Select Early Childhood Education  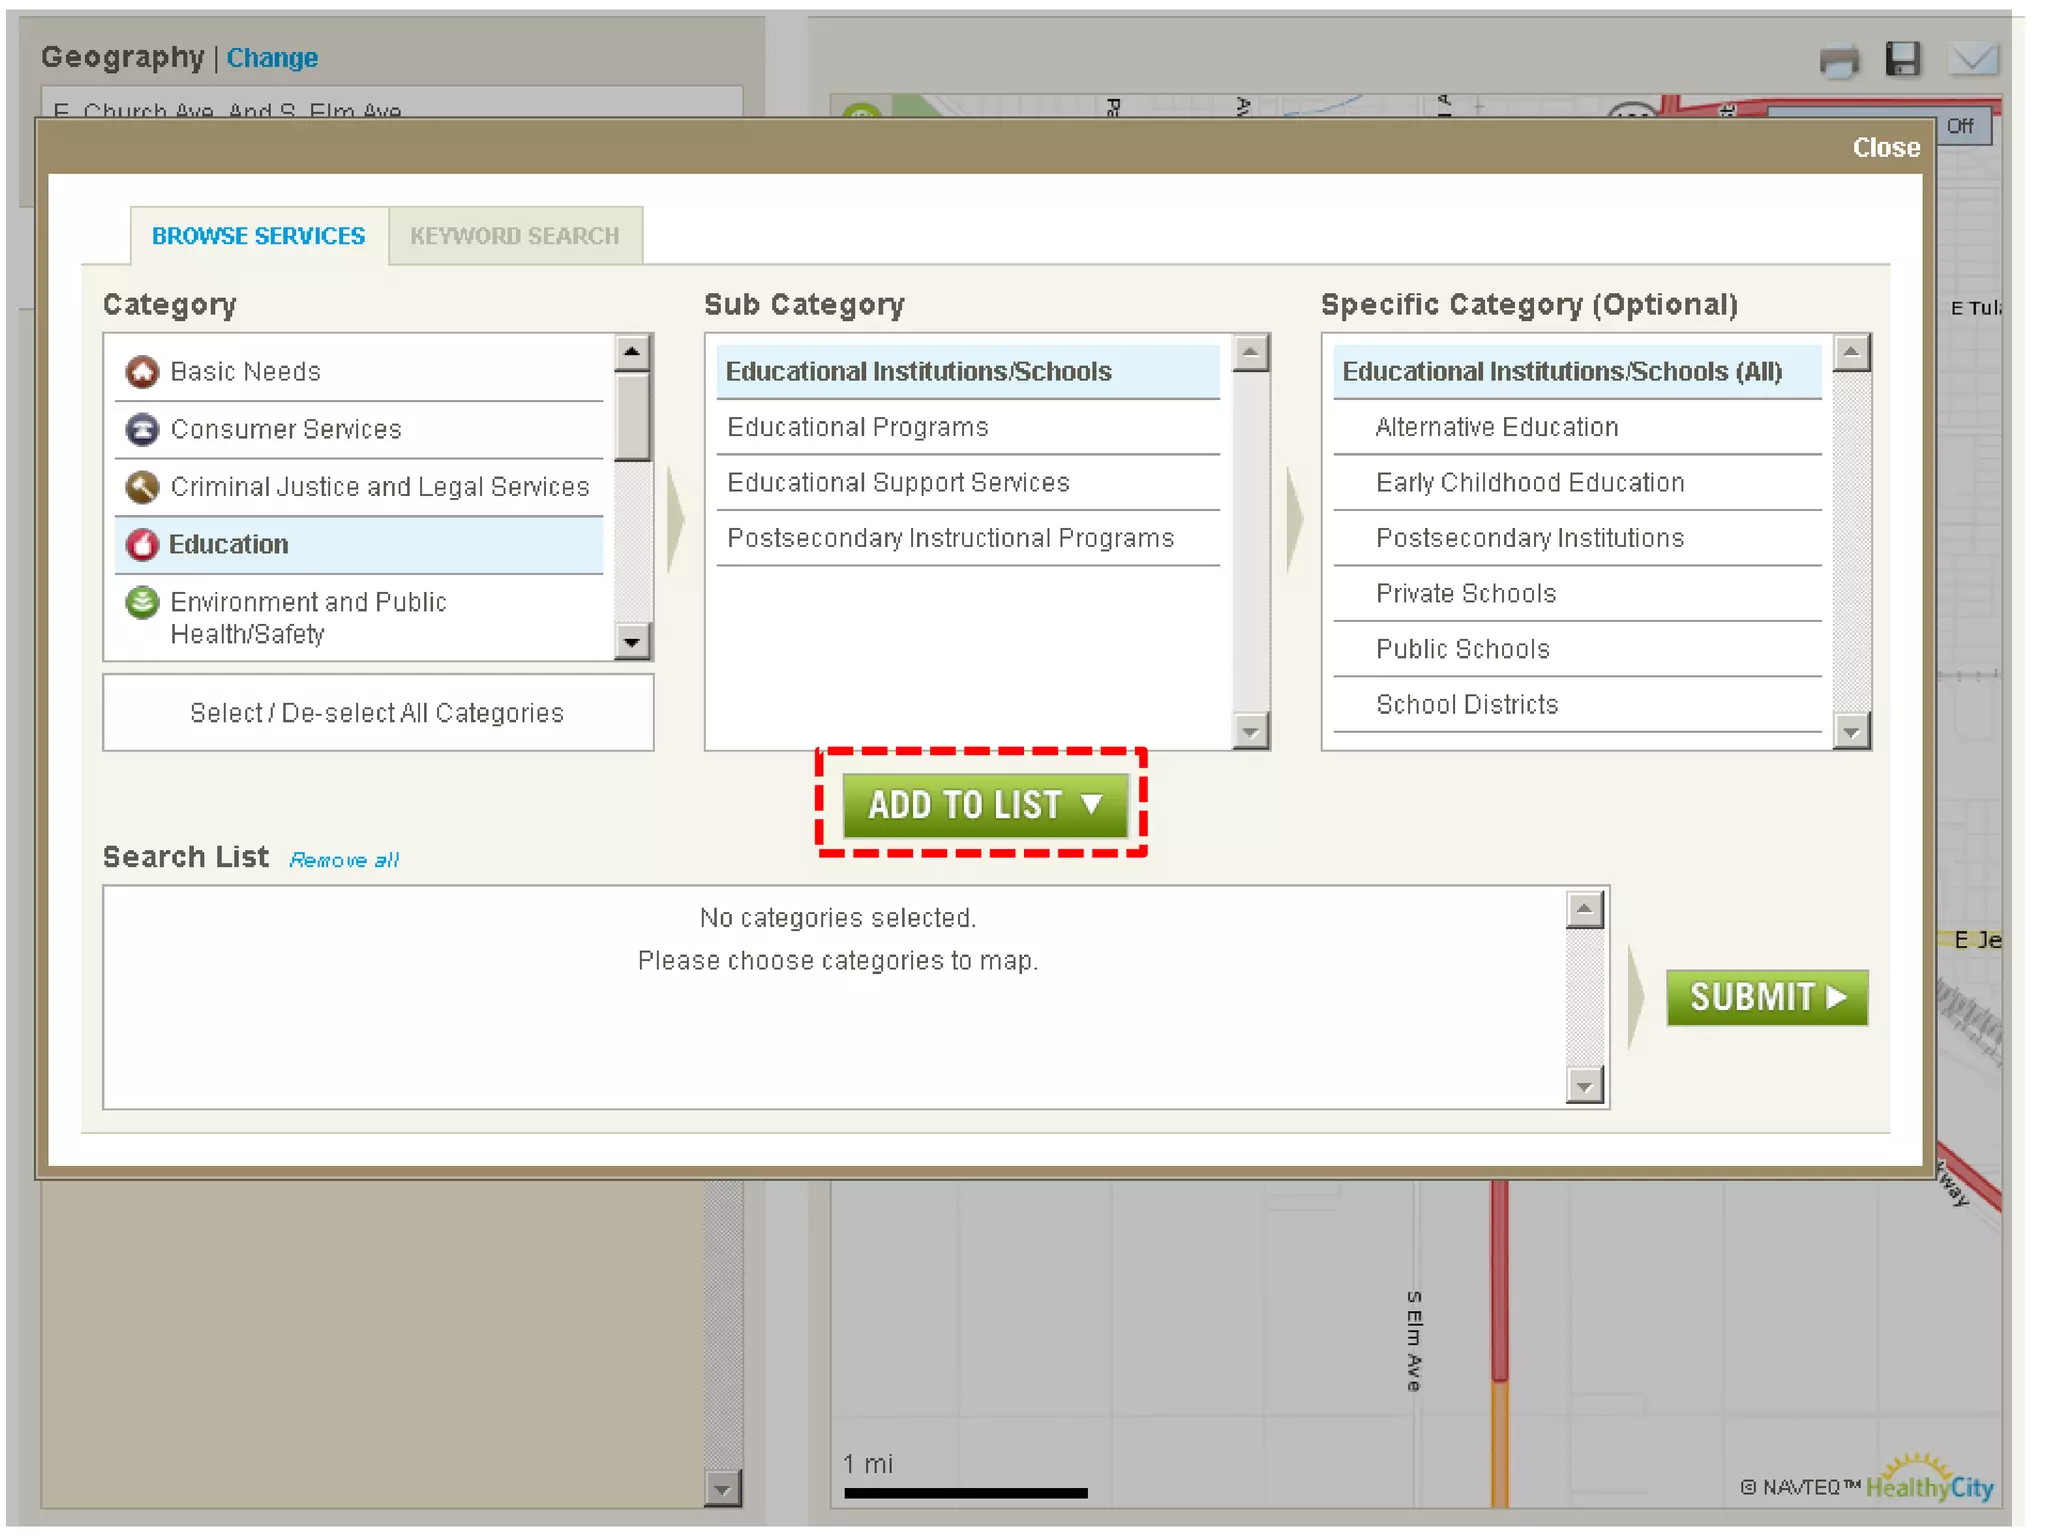pyautogui.click(x=1577, y=483)
